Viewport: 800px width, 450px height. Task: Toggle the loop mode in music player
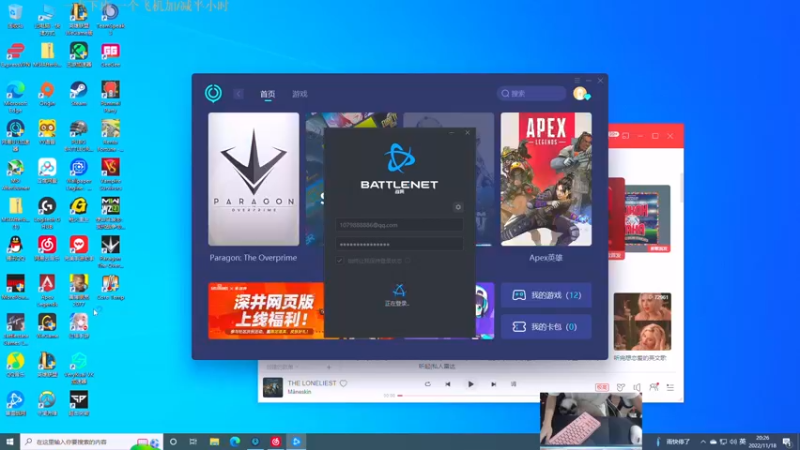pyautogui.click(x=428, y=384)
